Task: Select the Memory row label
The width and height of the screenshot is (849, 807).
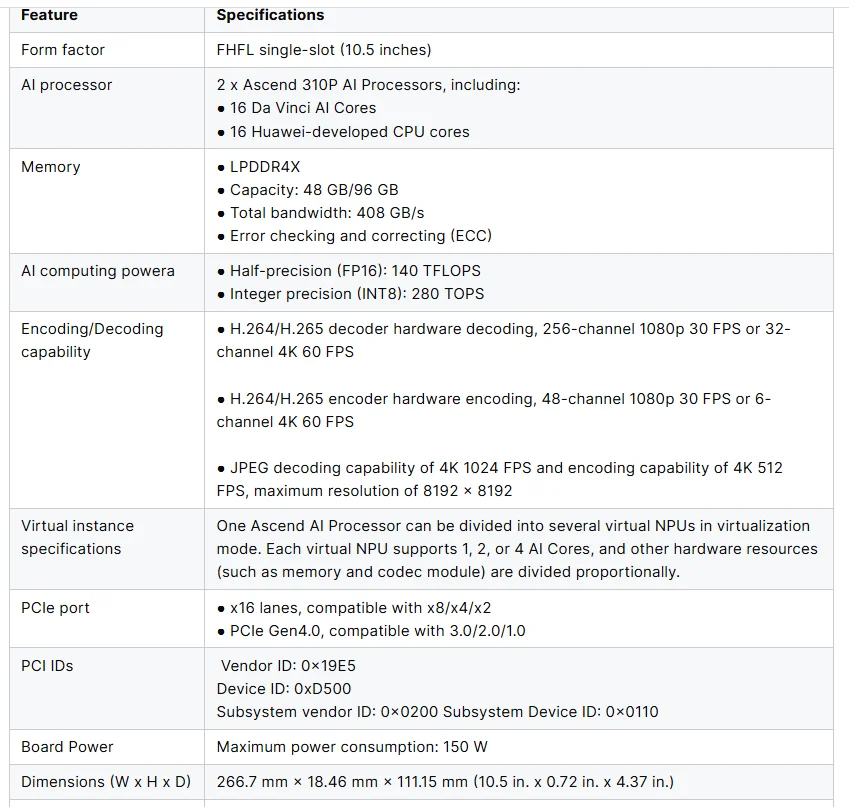Action: (51, 167)
